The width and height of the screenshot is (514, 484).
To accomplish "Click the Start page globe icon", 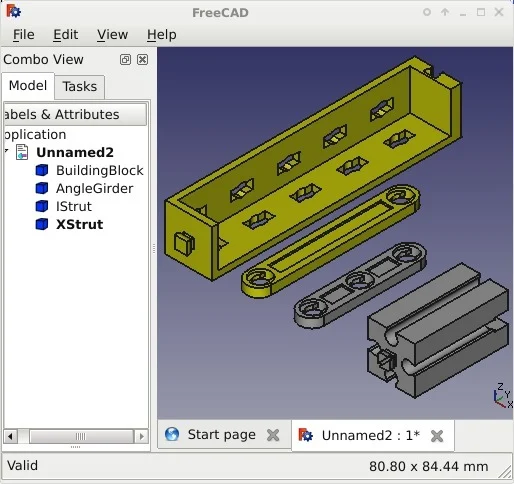I will pos(172,434).
